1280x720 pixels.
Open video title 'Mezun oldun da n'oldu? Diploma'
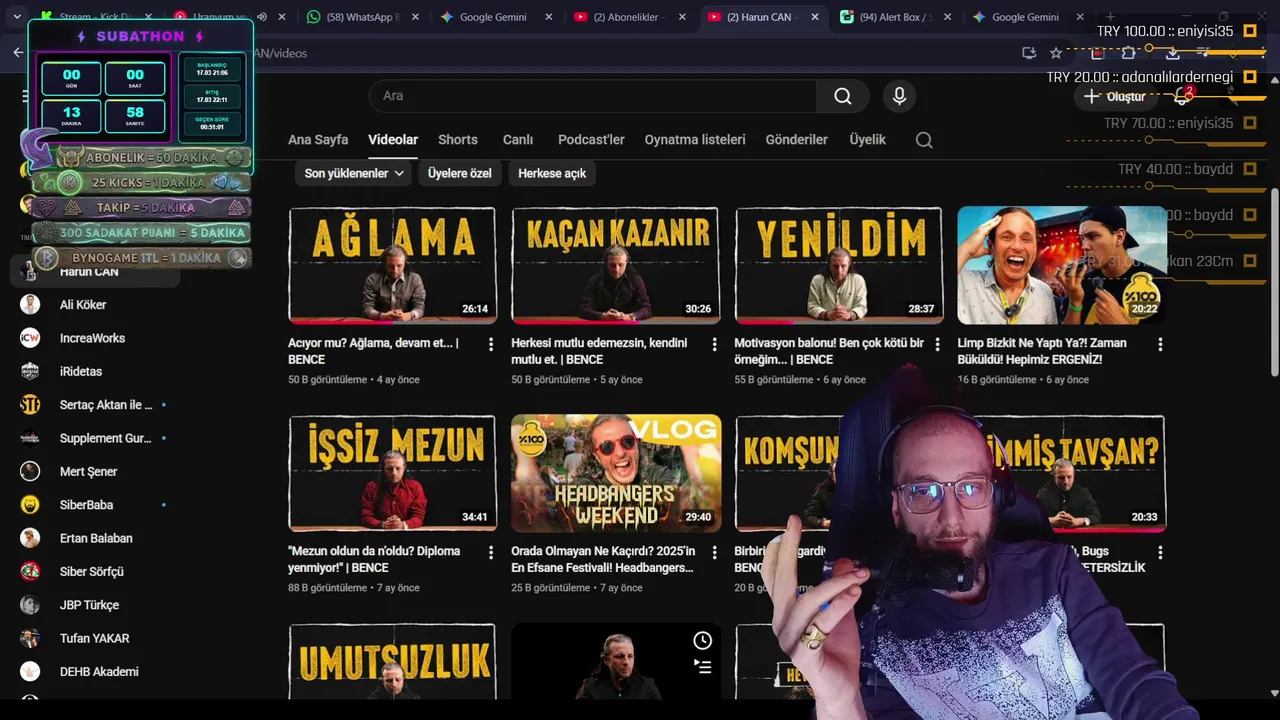coord(374,559)
